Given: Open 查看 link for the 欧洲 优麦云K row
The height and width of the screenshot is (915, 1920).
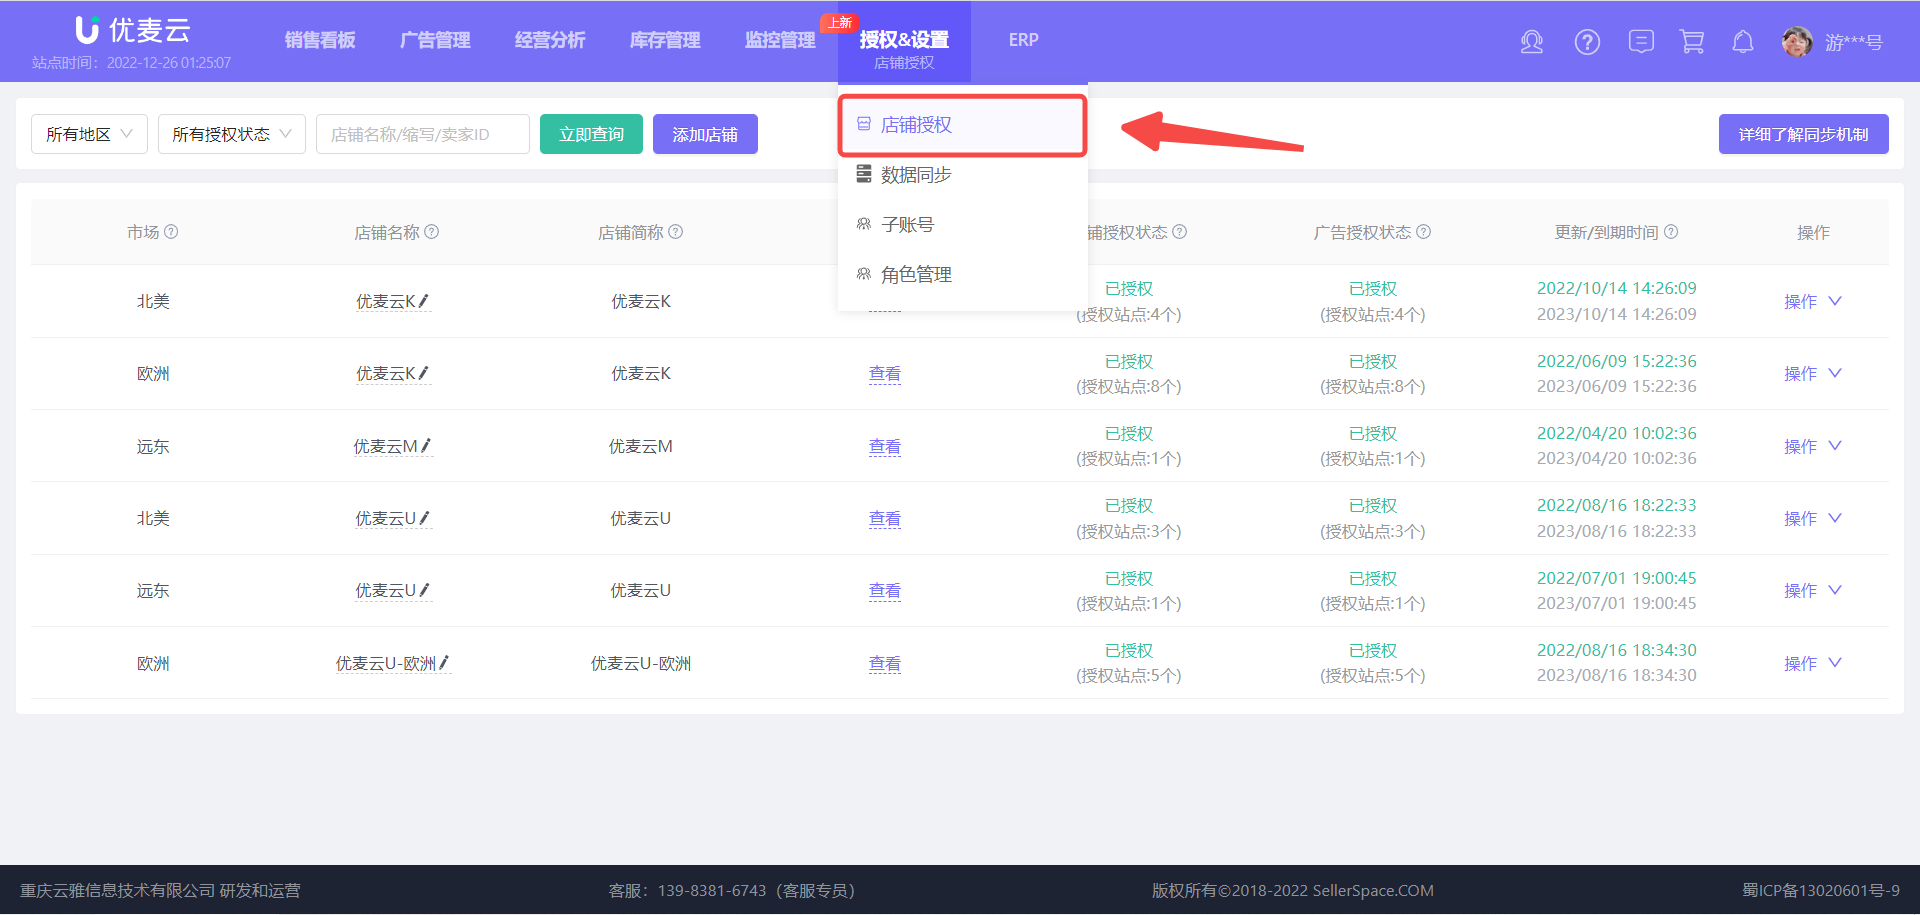Looking at the screenshot, I should point(884,373).
